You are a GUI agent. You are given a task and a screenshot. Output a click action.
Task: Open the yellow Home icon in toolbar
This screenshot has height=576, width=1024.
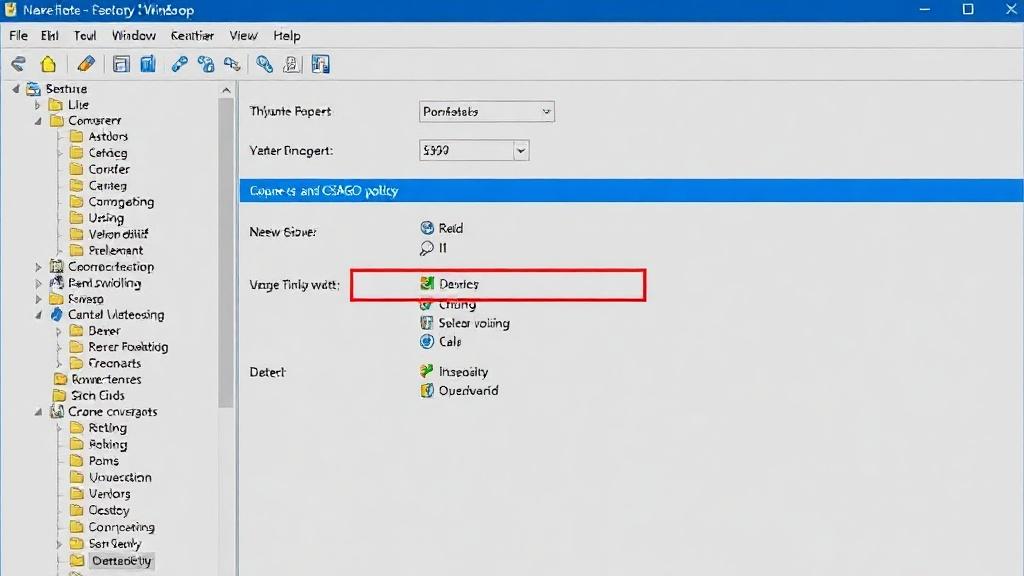pyautogui.click(x=48, y=64)
